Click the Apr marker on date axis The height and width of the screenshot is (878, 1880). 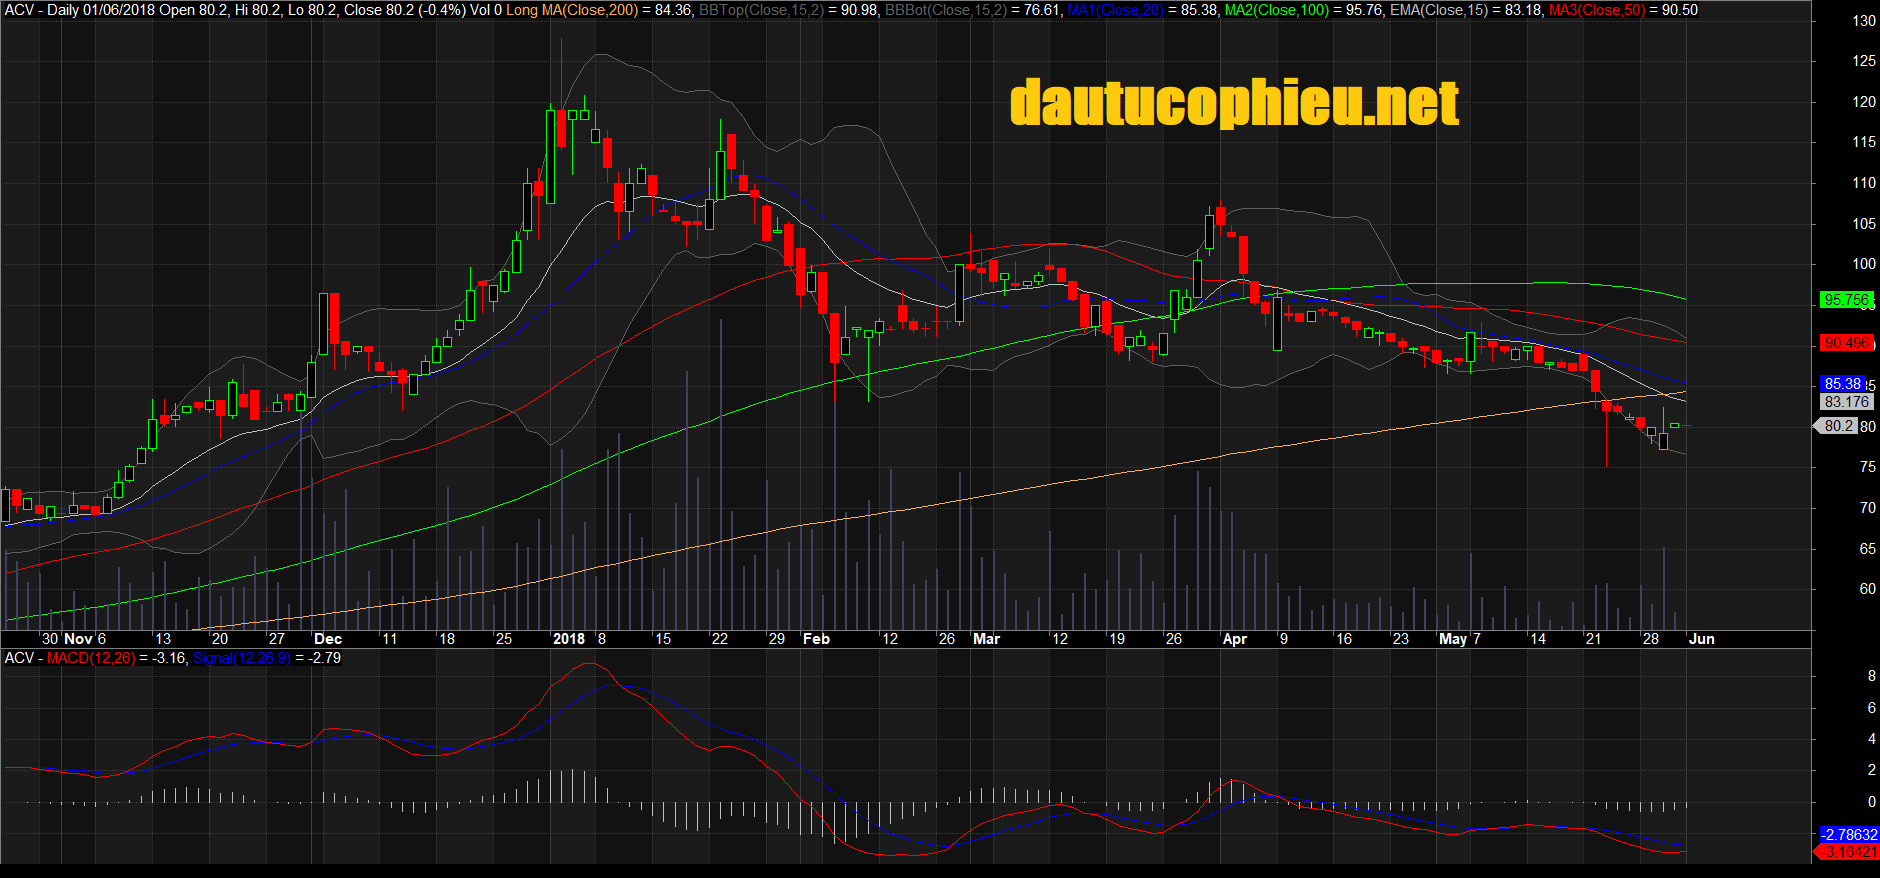(x=1234, y=639)
